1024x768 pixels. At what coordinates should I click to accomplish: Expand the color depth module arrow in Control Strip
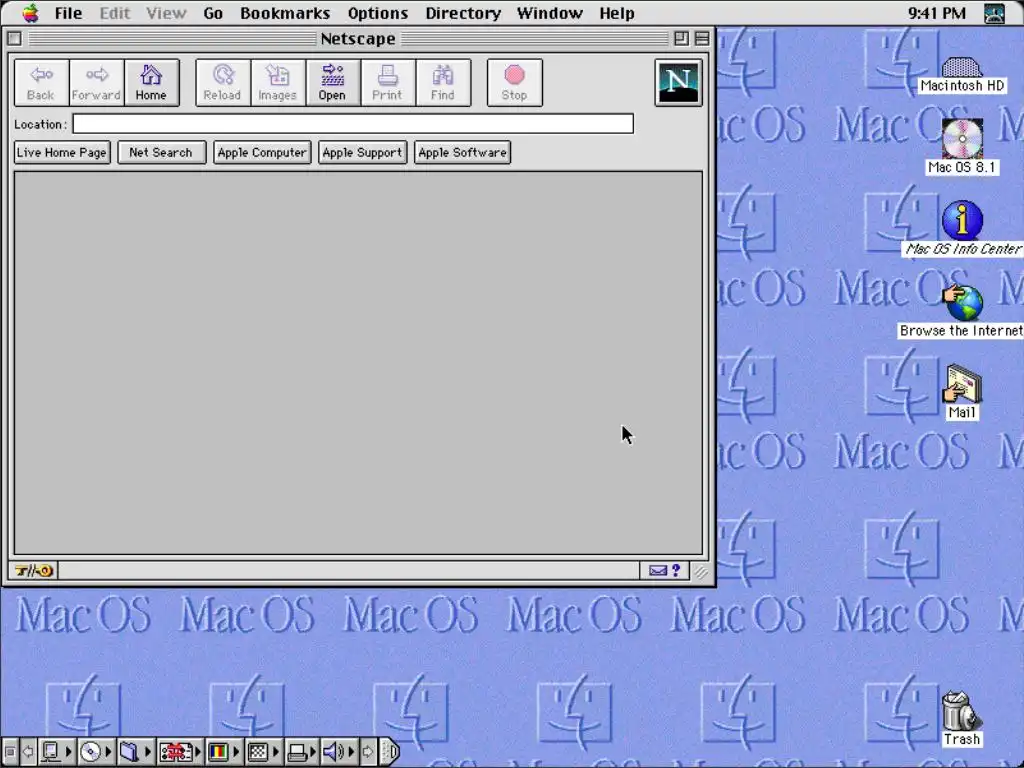(x=236, y=752)
